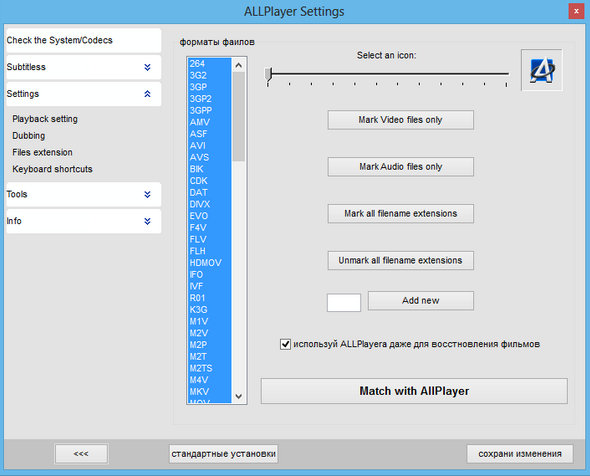The width and height of the screenshot is (590, 476).
Task: Select the 264 extension in list
Action: coord(210,64)
